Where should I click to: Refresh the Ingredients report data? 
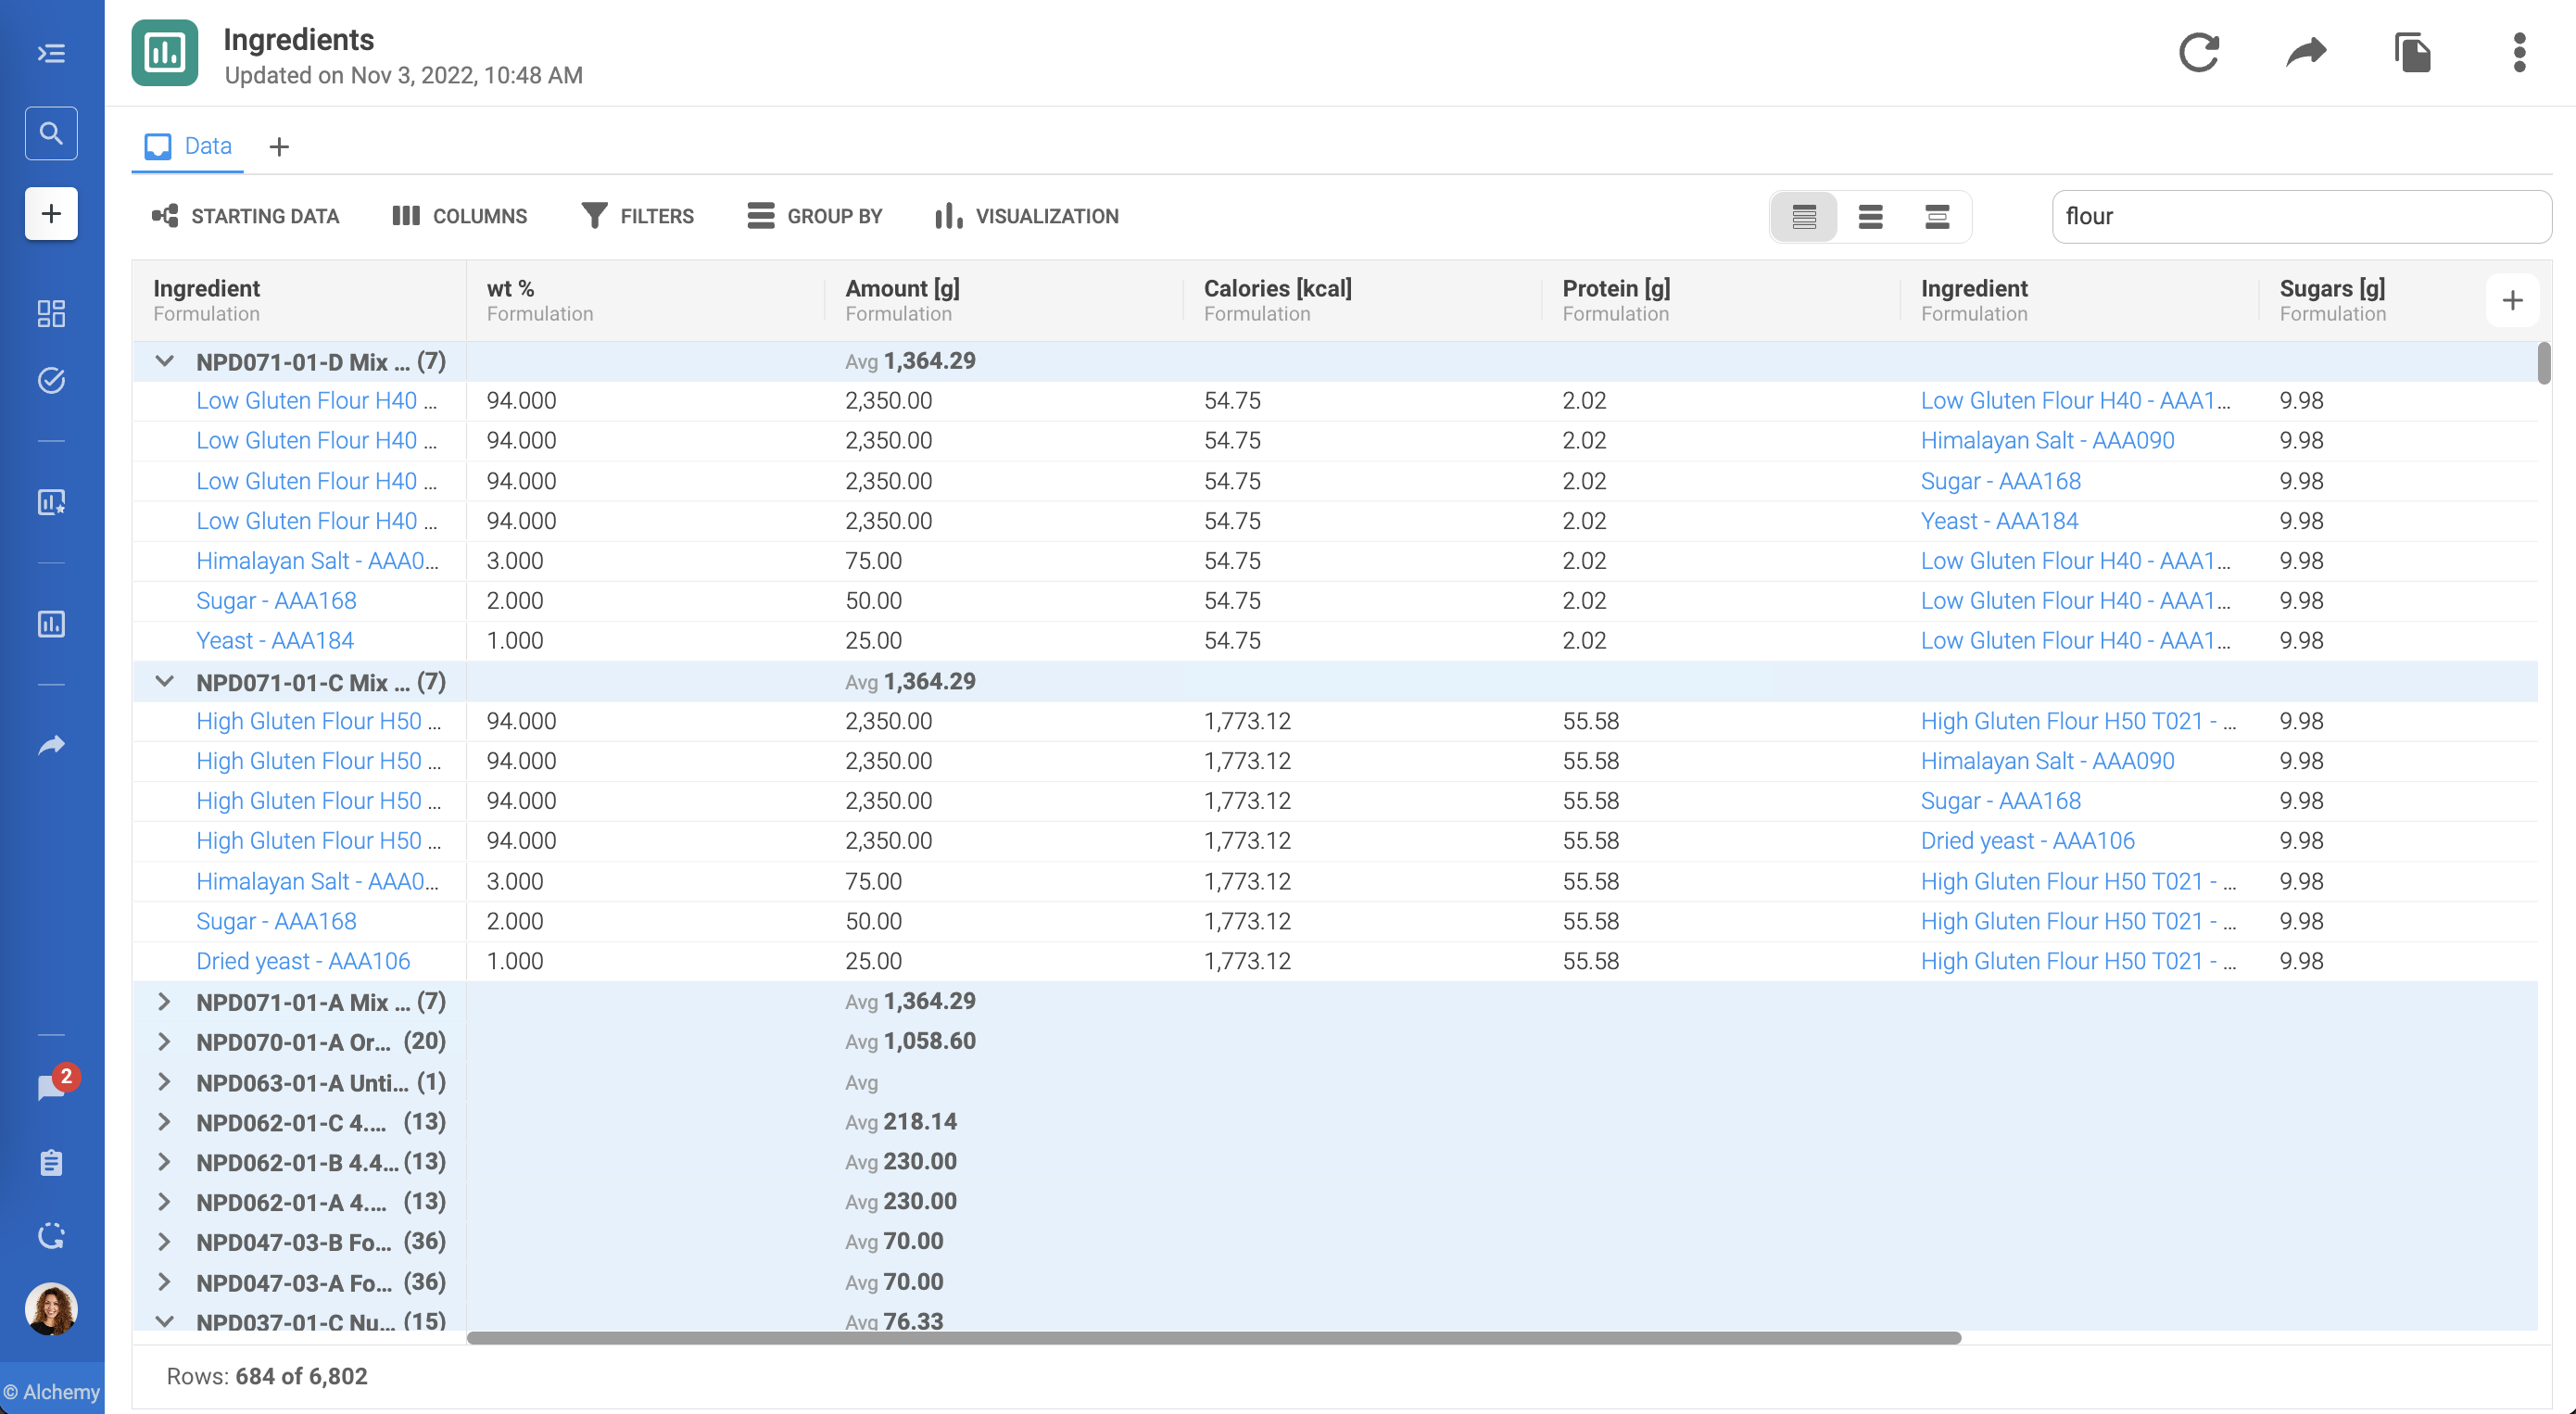(x=2199, y=53)
